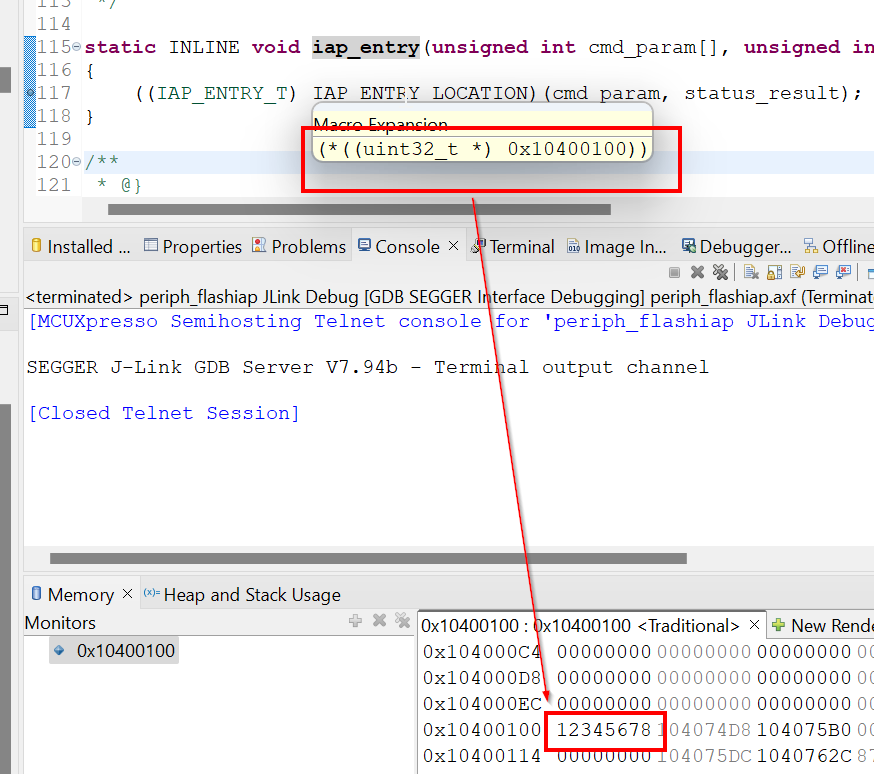Click the macro expansion text 0x10400100
Screen dimensions: 874x774
pyautogui.click(x=567, y=149)
